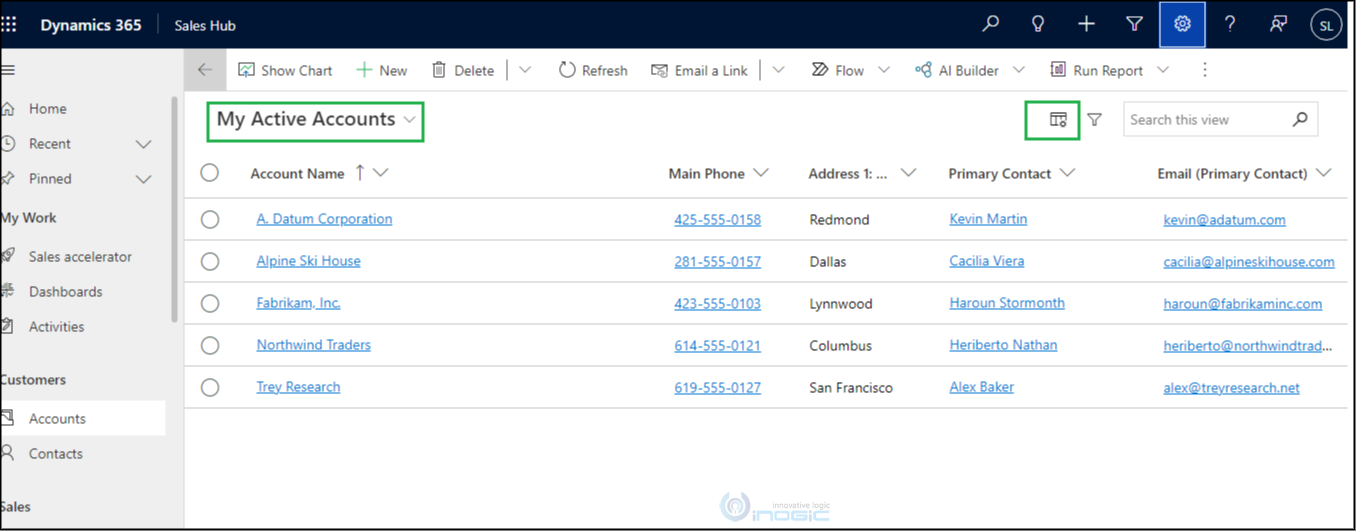The width and height of the screenshot is (1356, 531).
Task: Select the A. Datum Corporation row checkbox
Action: click(x=209, y=219)
